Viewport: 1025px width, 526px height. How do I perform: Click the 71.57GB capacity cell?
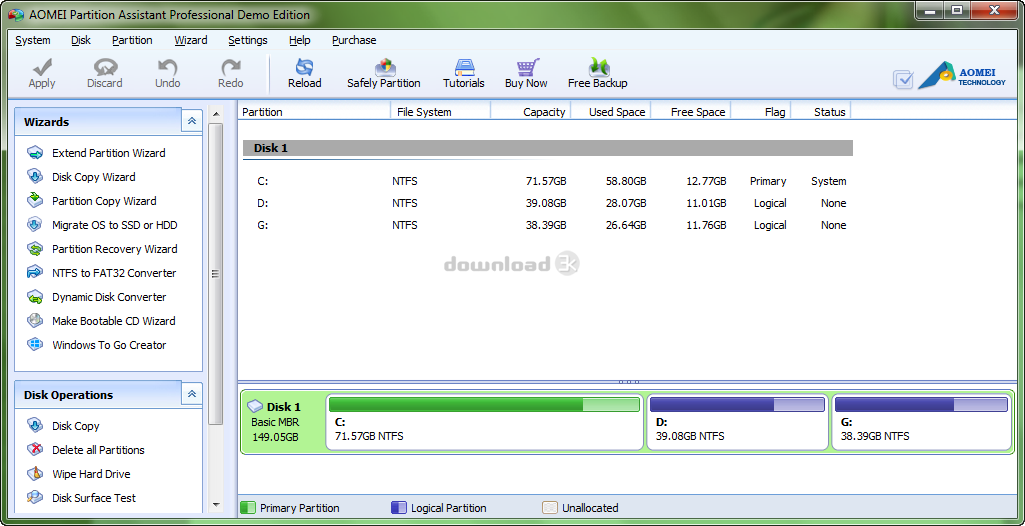click(546, 181)
